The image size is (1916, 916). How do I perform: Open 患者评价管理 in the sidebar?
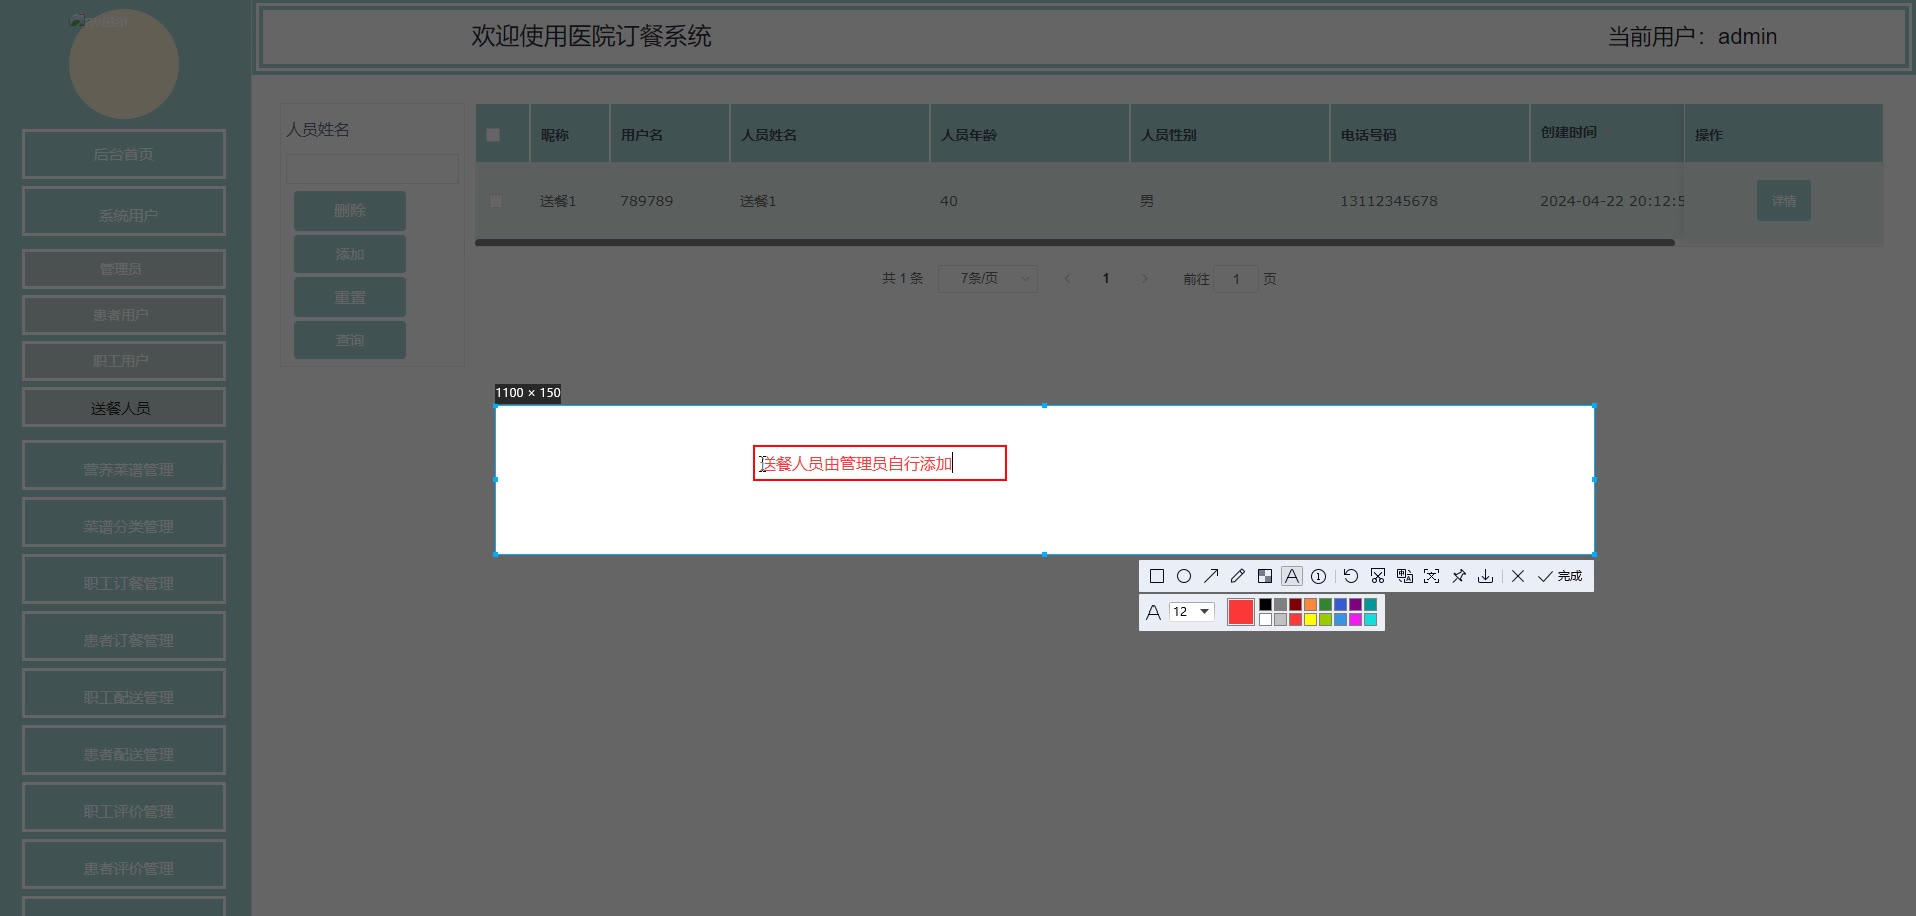[124, 865]
